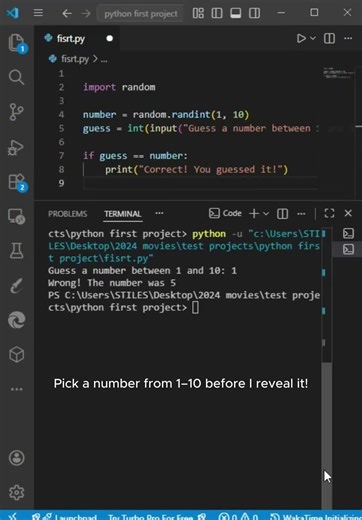Add a new terminal with plus icon
Screen dimensions: 362x520
(254, 213)
